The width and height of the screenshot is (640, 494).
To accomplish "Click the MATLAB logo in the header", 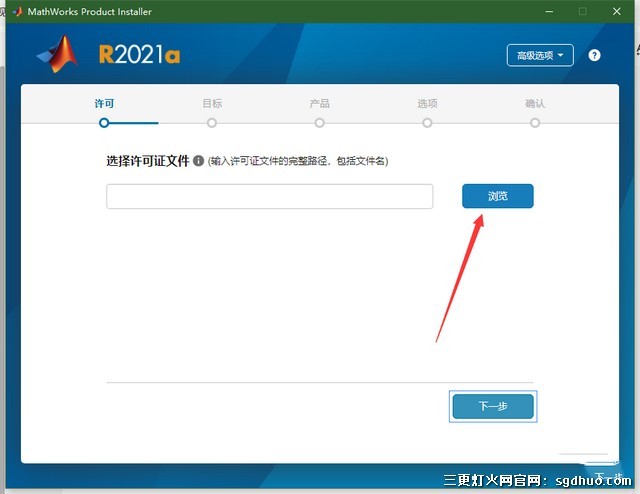I will (58, 54).
